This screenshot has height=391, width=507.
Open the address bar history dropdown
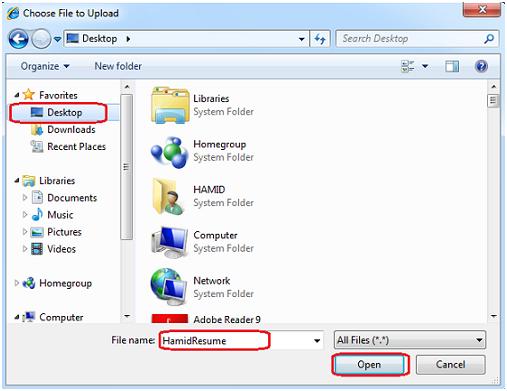[x=301, y=39]
